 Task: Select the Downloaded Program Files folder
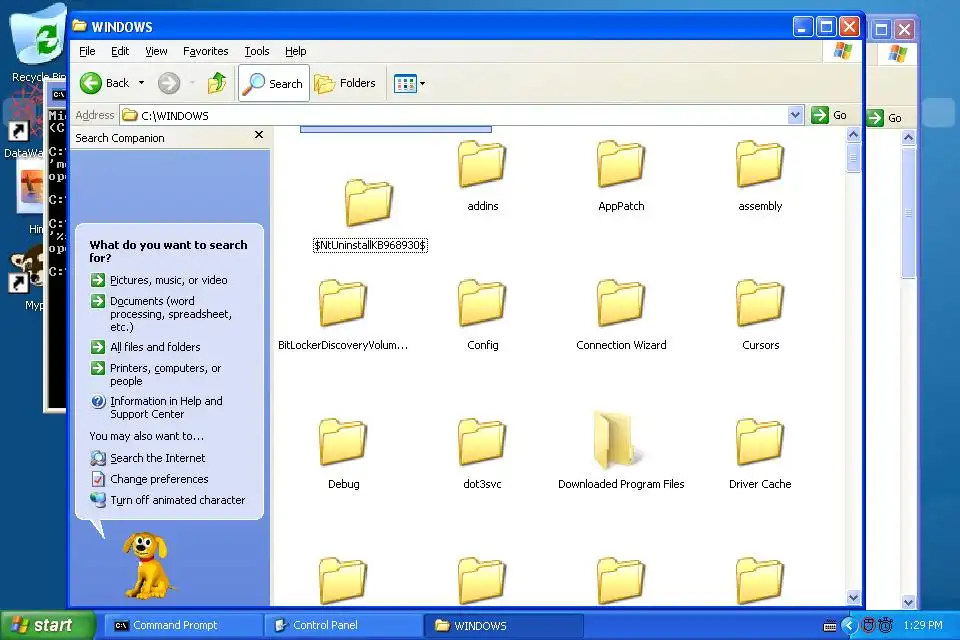tap(621, 451)
